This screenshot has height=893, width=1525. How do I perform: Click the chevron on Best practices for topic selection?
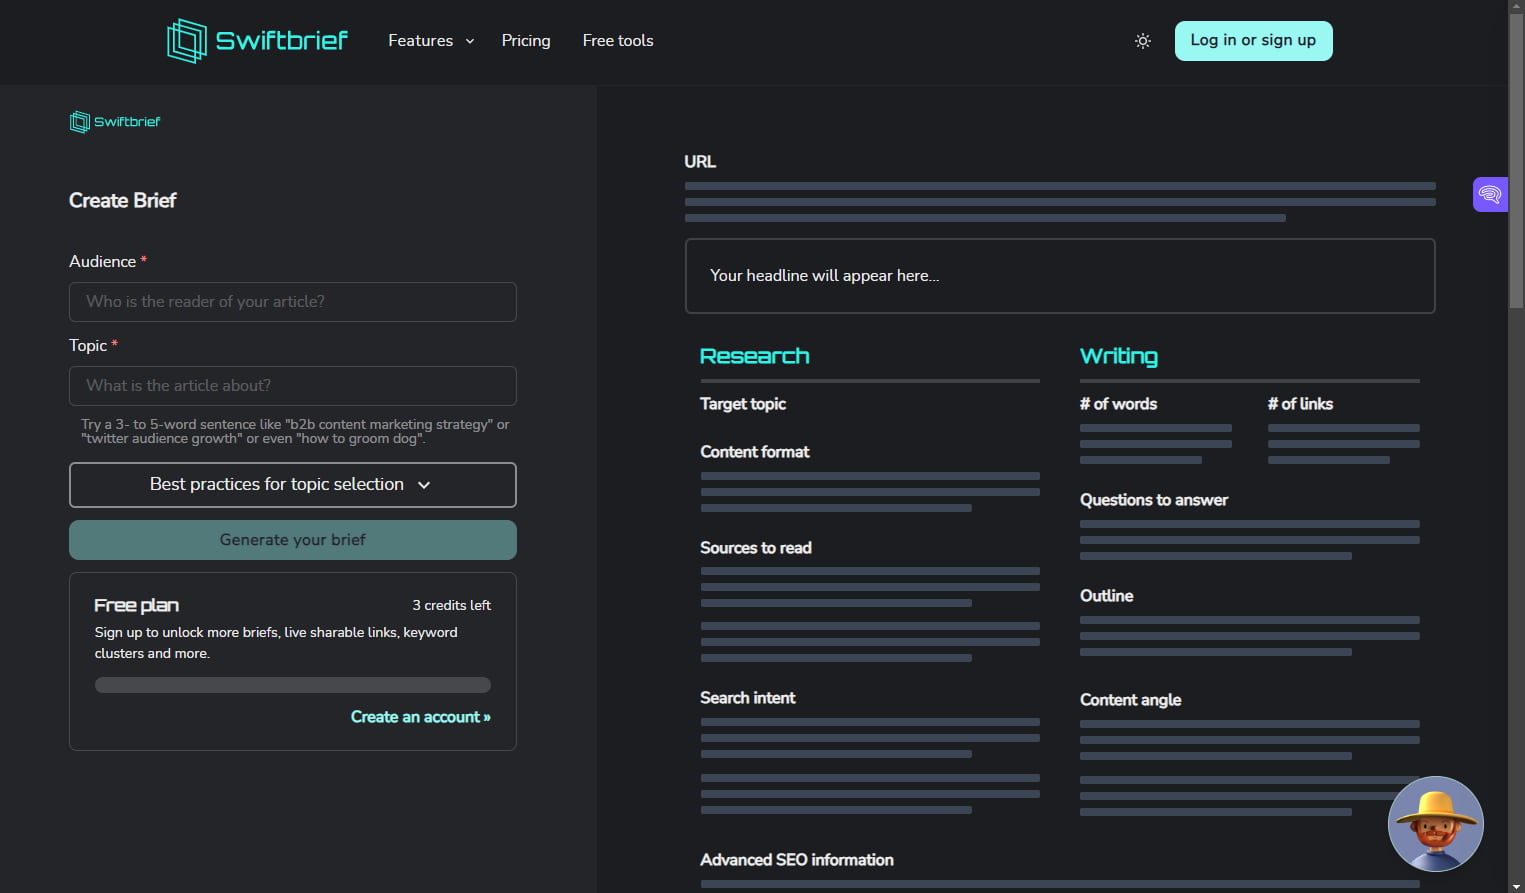(424, 484)
